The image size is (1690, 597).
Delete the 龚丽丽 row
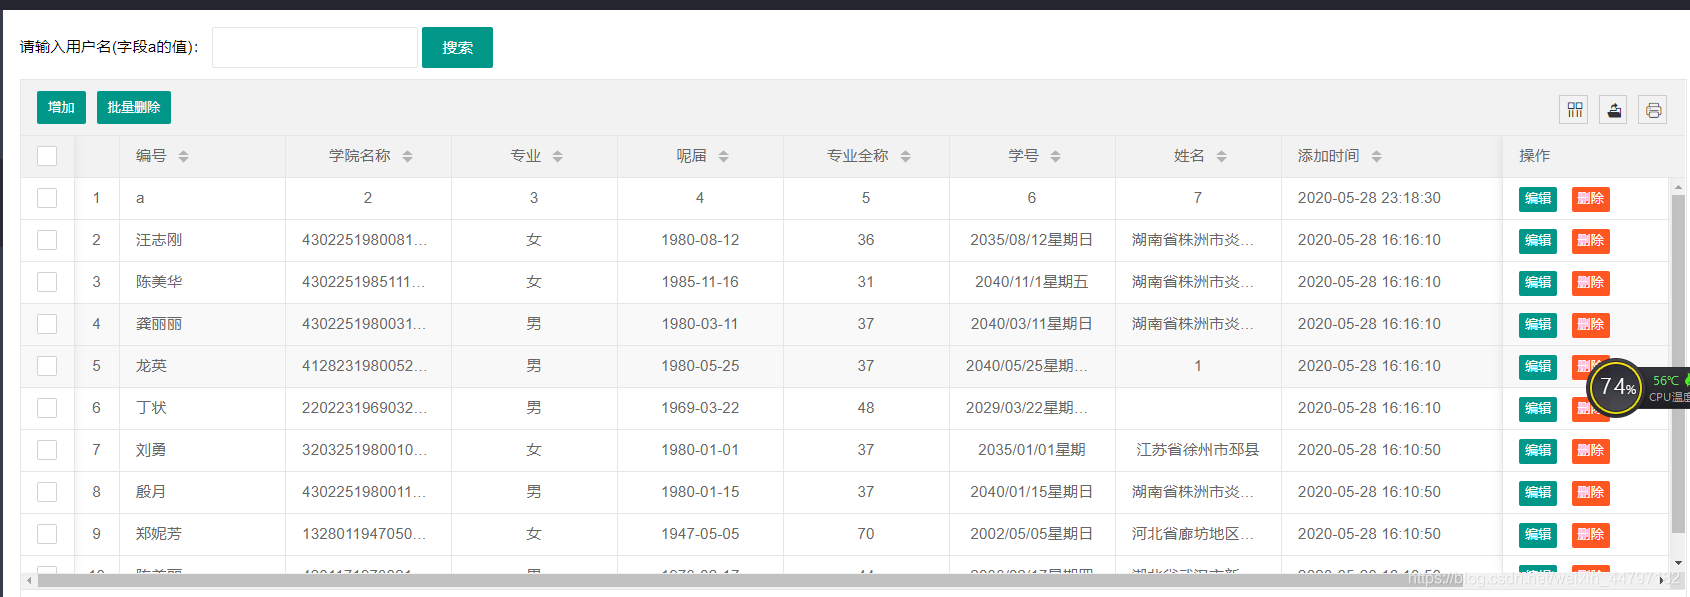[x=1591, y=325]
